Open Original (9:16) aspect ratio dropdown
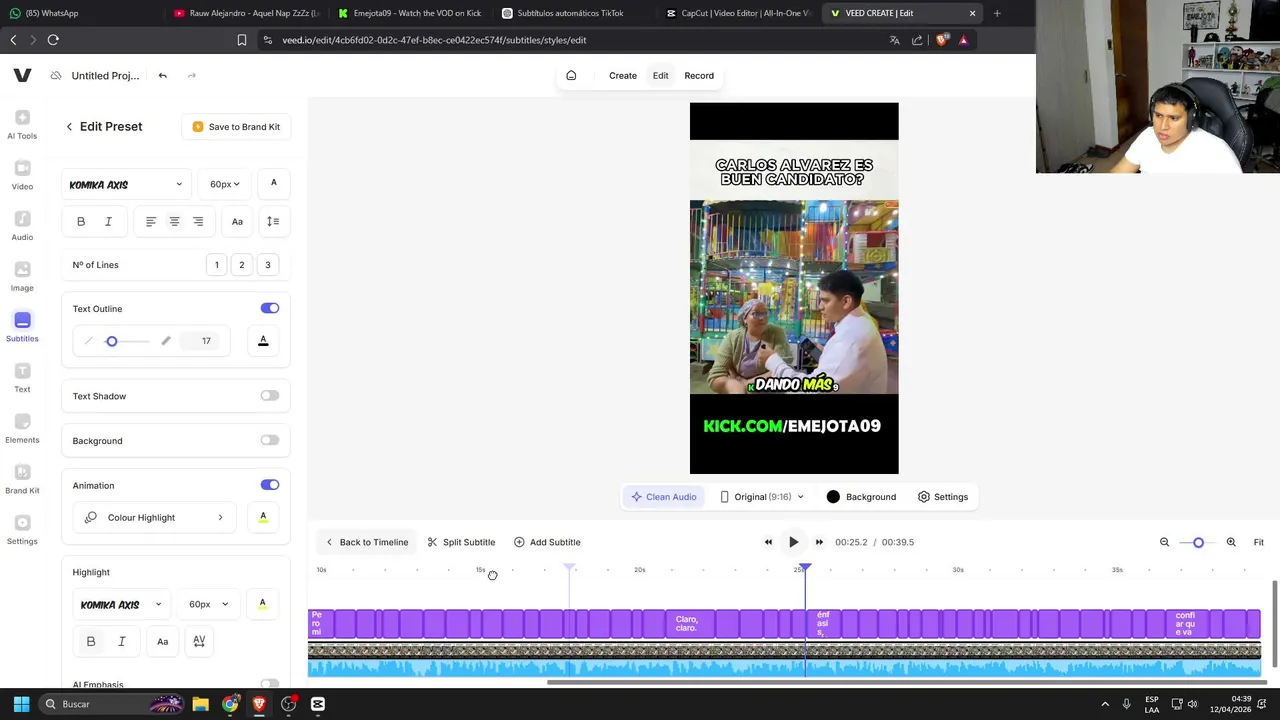Screen dimensions: 1280x720 coord(762,497)
